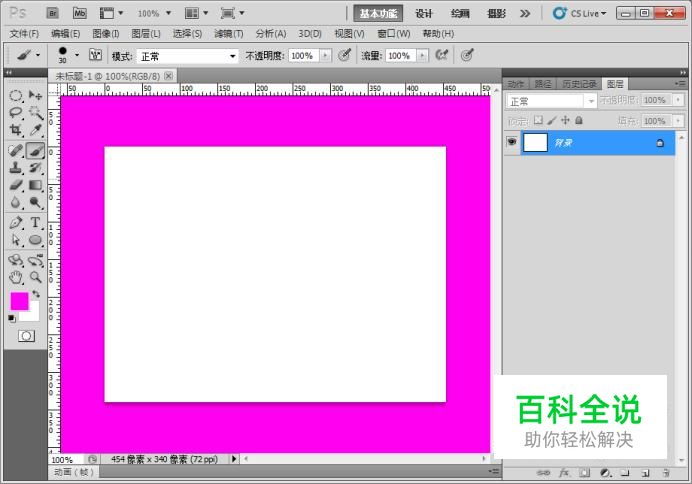Select the Hand tool
The width and height of the screenshot is (692, 484).
[x=15, y=278]
